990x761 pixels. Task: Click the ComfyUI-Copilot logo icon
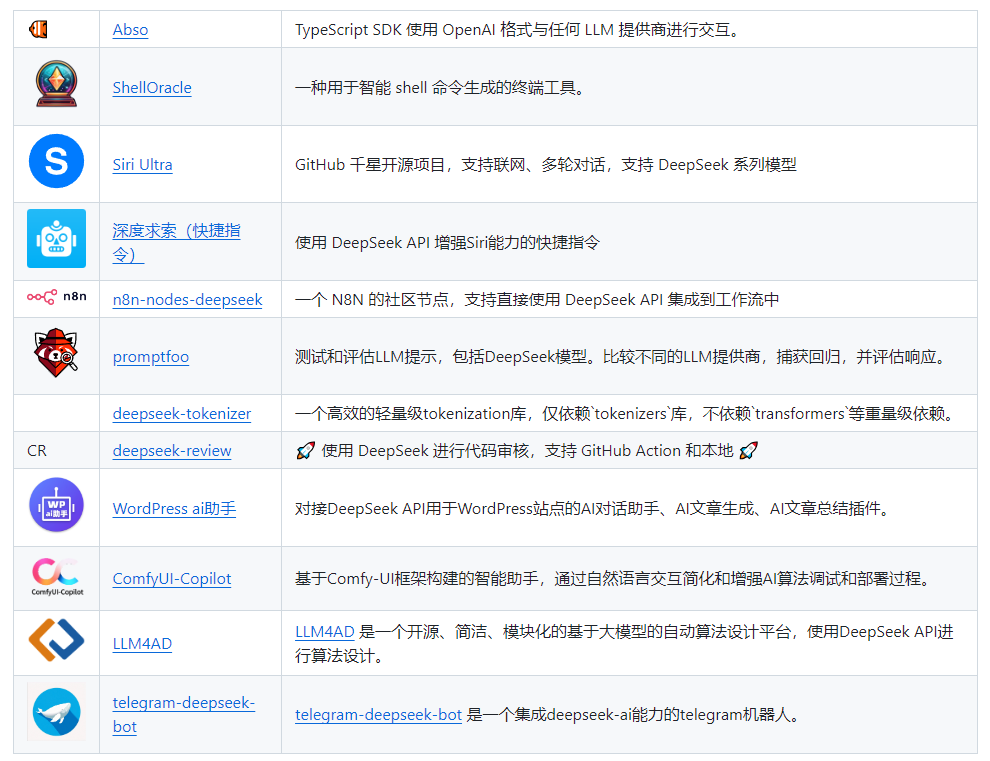coord(56,576)
